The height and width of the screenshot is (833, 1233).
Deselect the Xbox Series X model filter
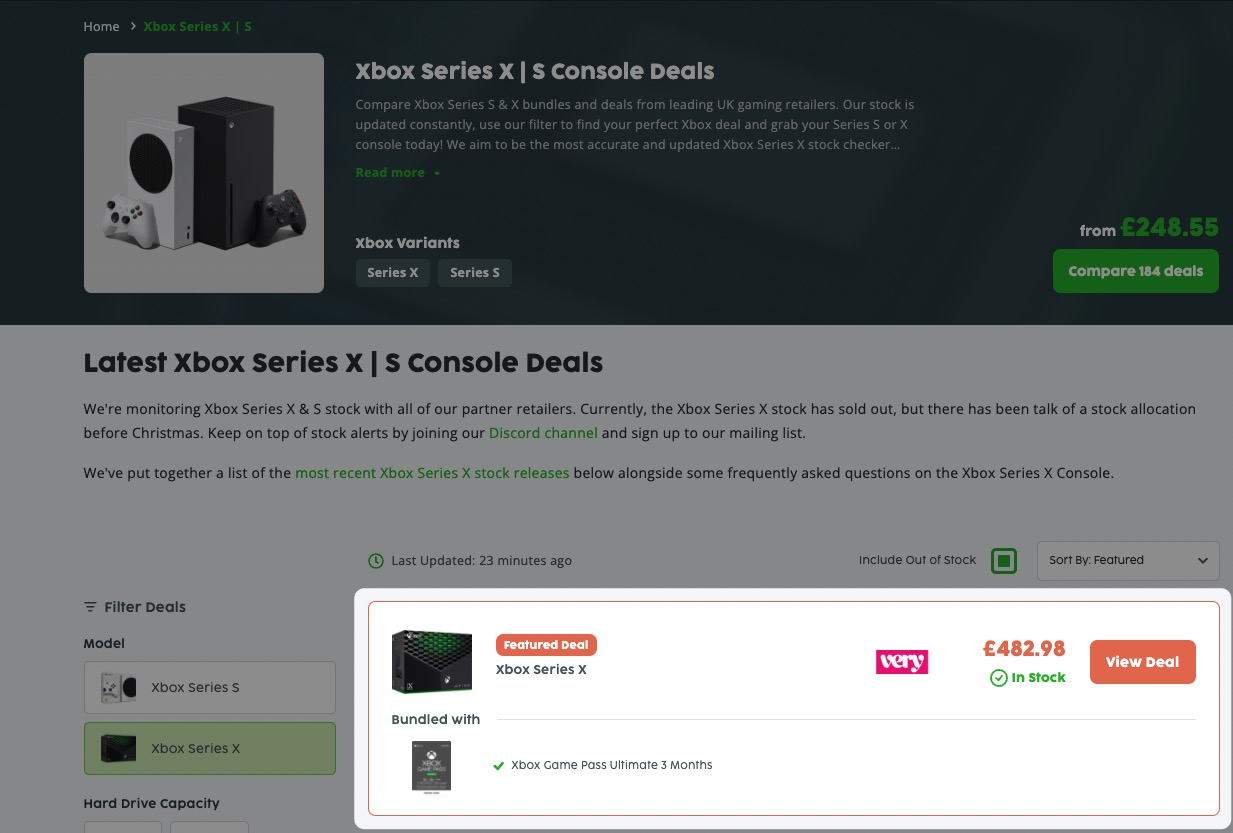coord(210,748)
